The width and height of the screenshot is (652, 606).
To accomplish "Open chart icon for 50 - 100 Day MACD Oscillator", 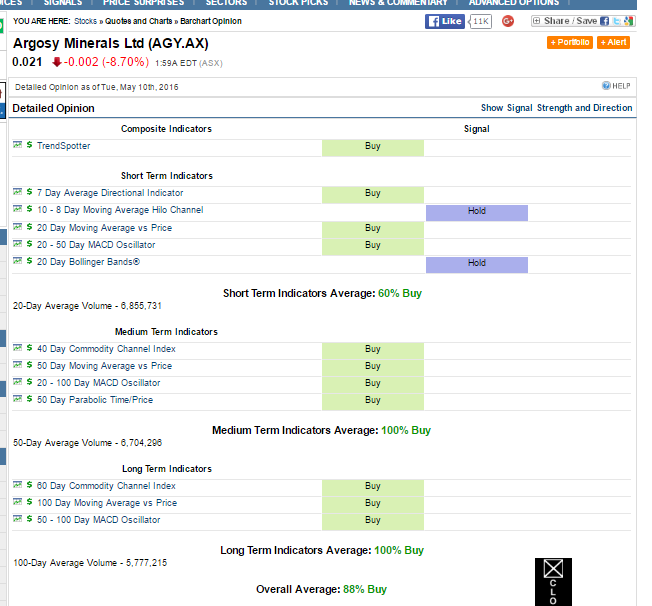I will click(x=17, y=519).
